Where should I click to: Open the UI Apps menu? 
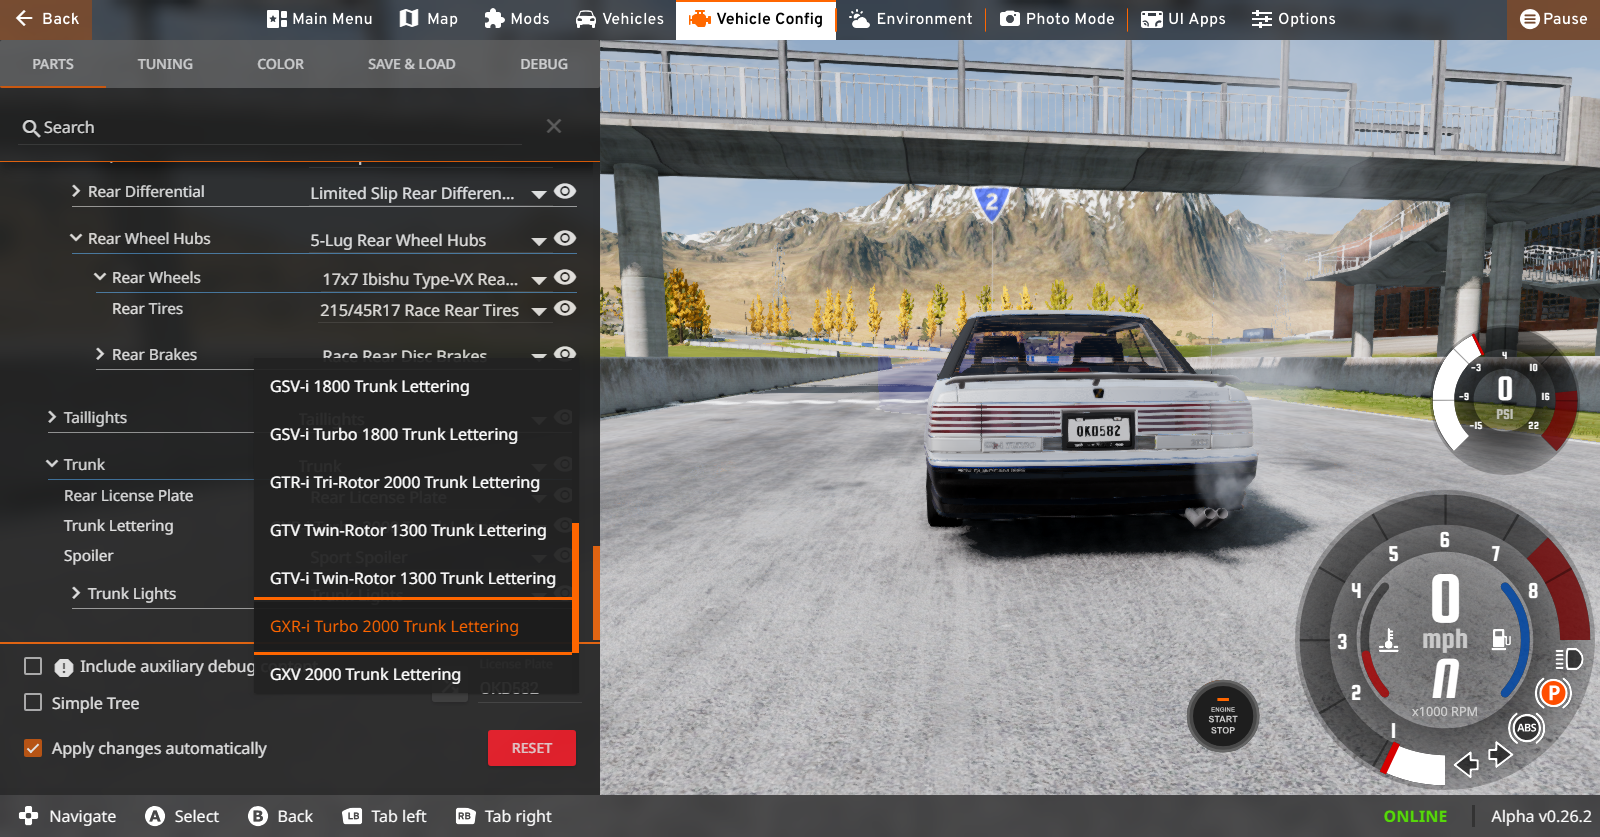(x=1183, y=19)
